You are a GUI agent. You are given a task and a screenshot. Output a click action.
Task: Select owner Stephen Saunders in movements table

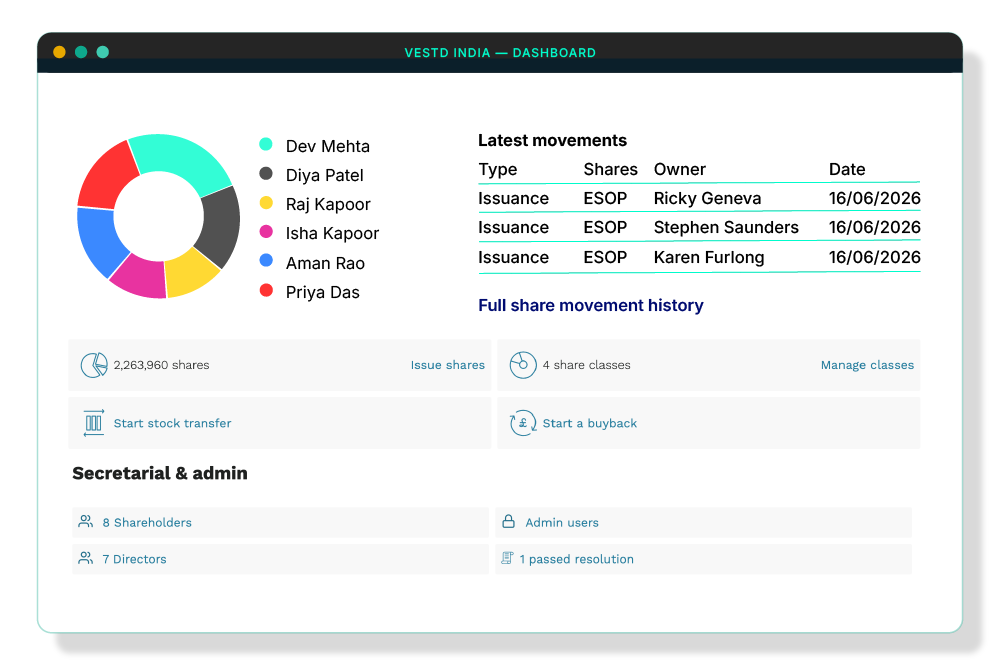click(x=726, y=227)
